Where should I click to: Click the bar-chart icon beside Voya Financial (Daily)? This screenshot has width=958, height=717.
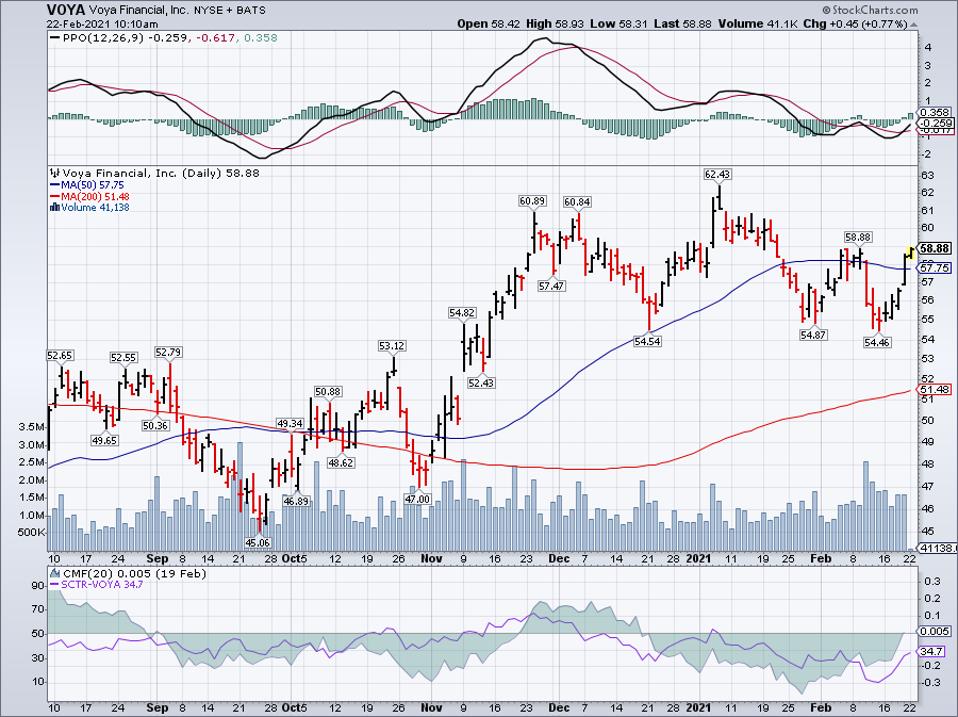[55, 173]
